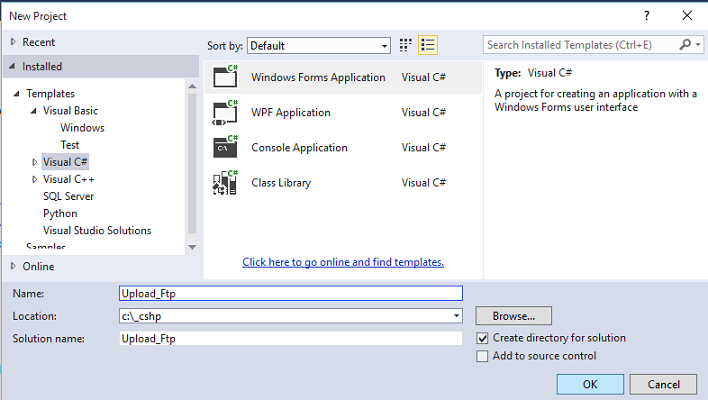Expand the Visual C++ tree node

(x=34, y=179)
